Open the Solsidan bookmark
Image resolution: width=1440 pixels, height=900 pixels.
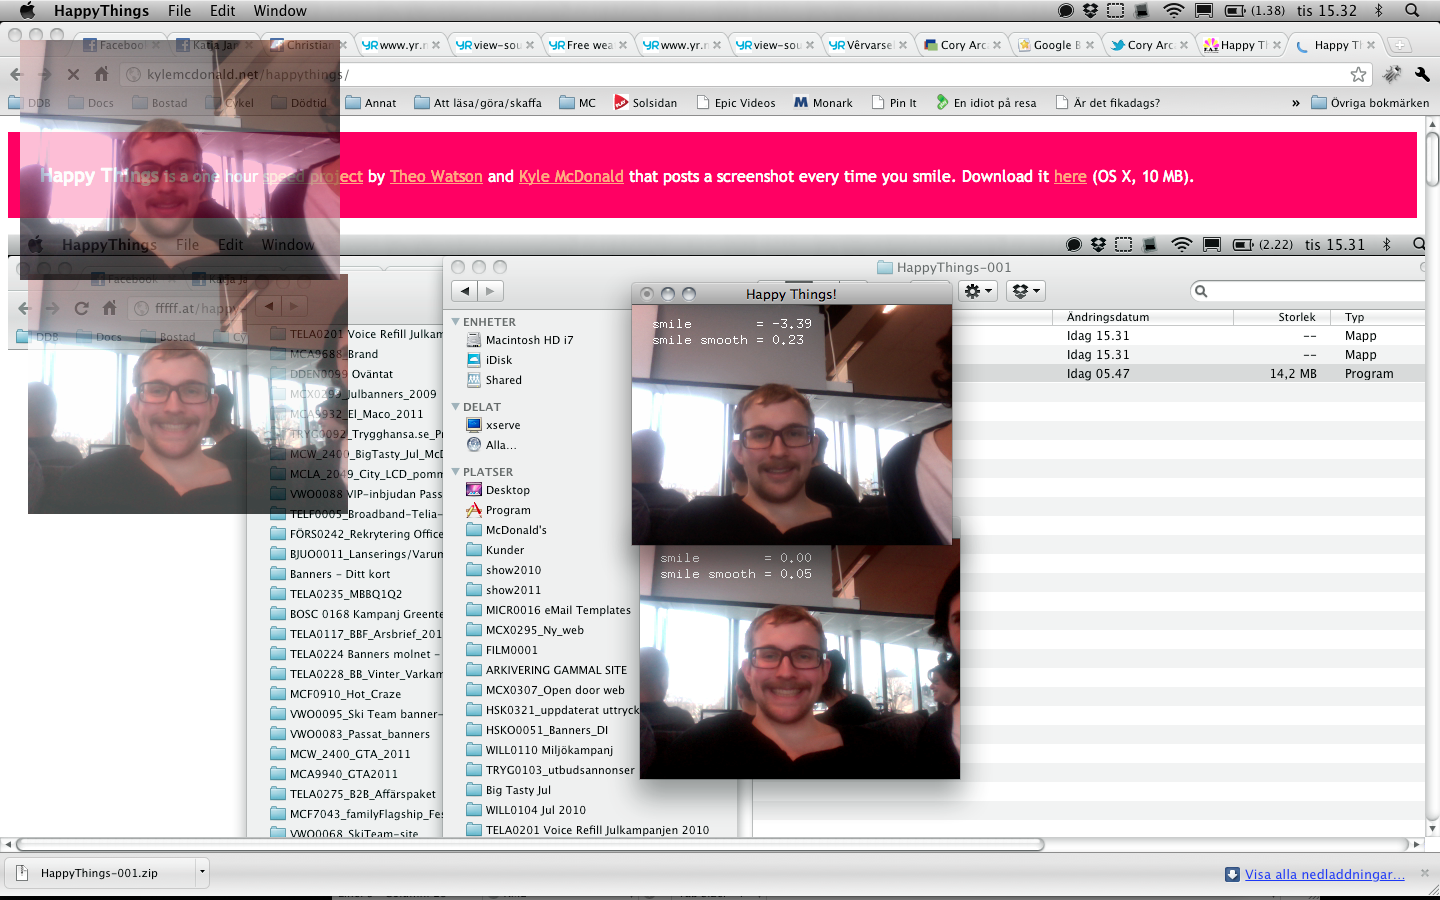(645, 103)
